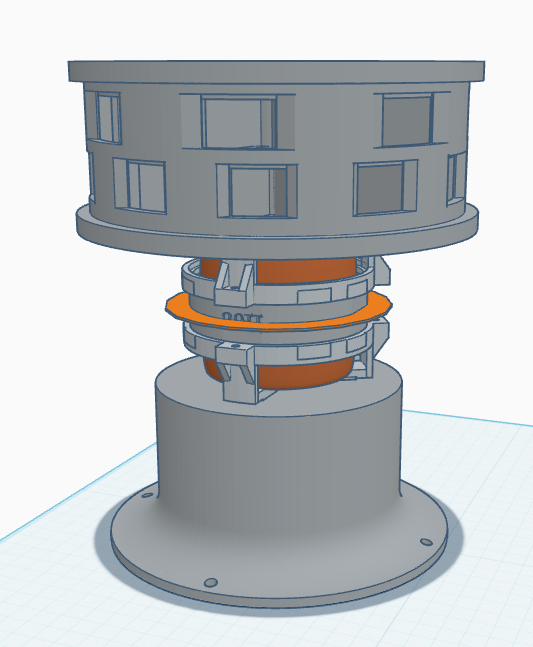Select the thin top cap plate of the drum

click(x=276, y=71)
